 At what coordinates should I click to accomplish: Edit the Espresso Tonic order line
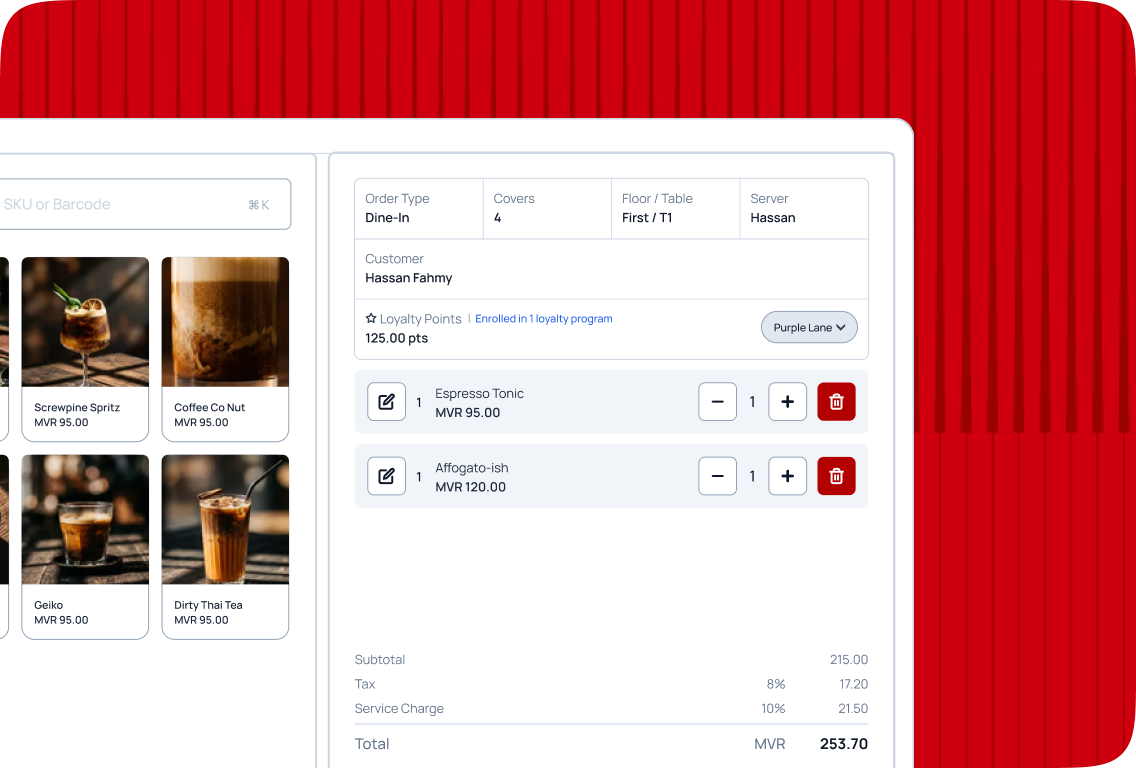(386, 401)
